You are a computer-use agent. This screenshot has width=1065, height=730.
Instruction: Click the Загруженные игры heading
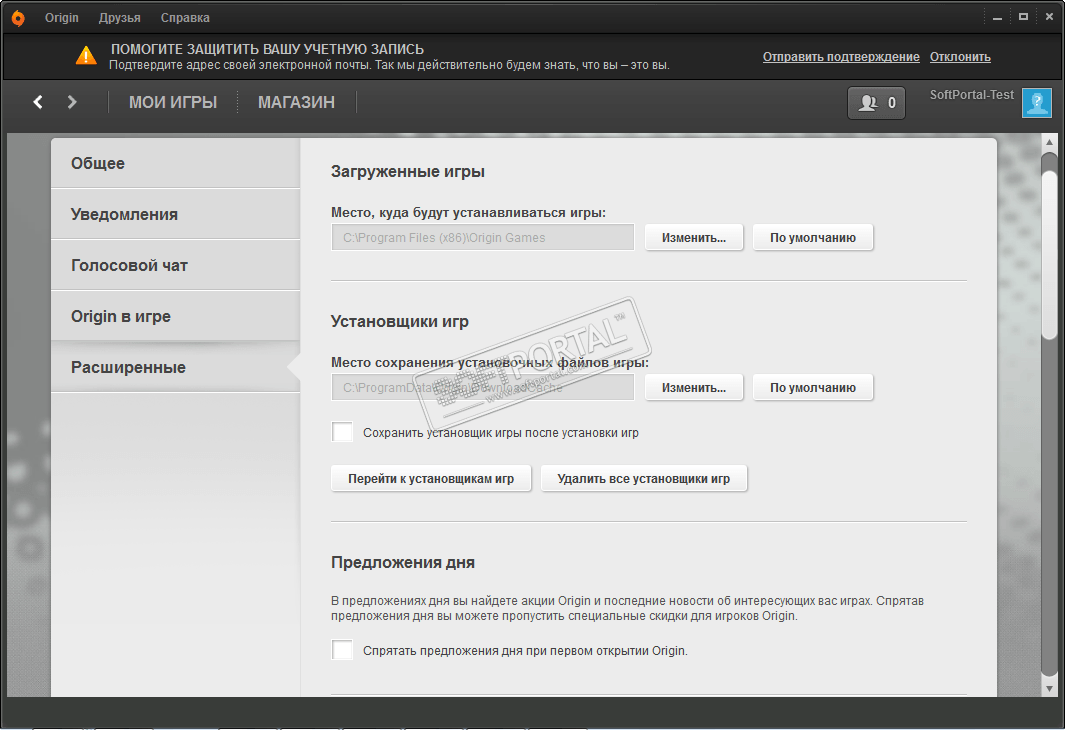point(408,172)
